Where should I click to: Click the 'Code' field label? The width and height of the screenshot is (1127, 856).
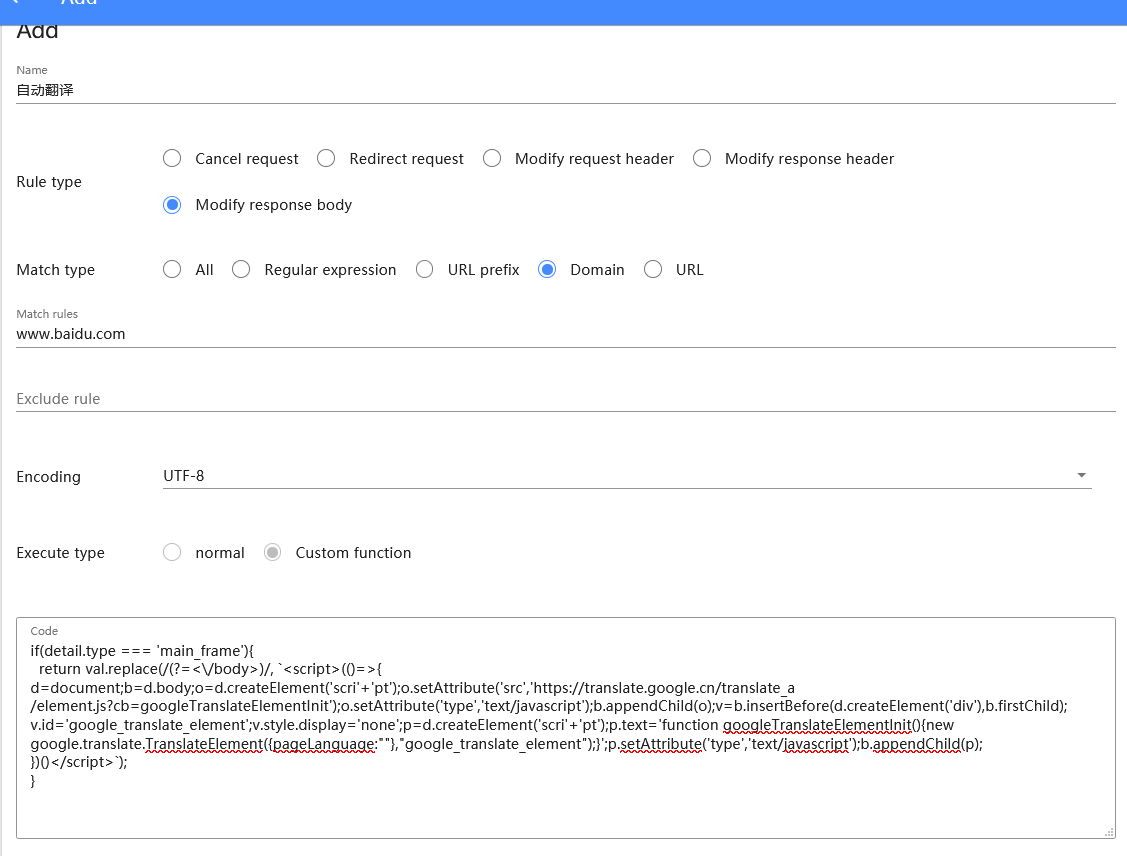(44, 631)
